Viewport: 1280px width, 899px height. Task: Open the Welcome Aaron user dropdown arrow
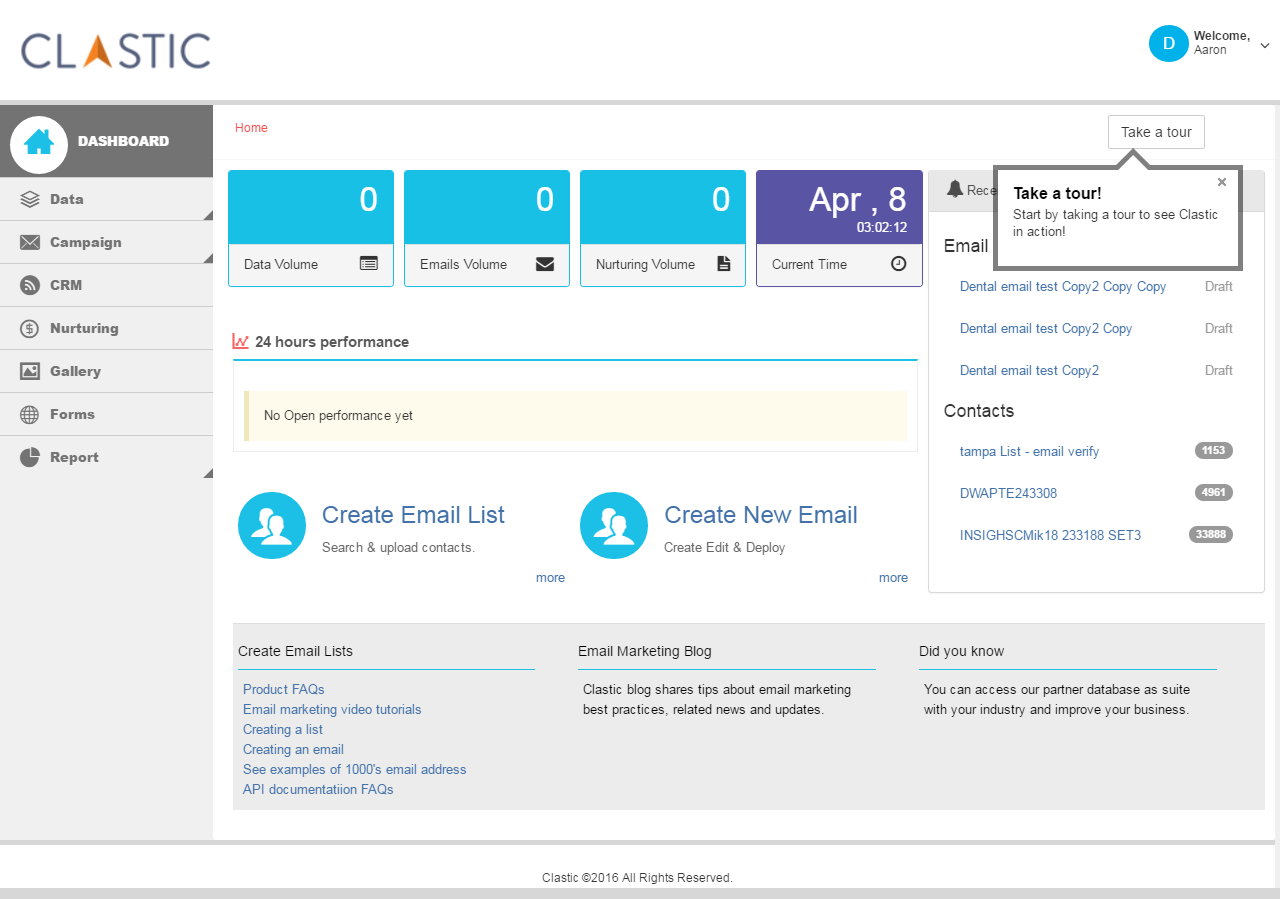coord(1265,45)
